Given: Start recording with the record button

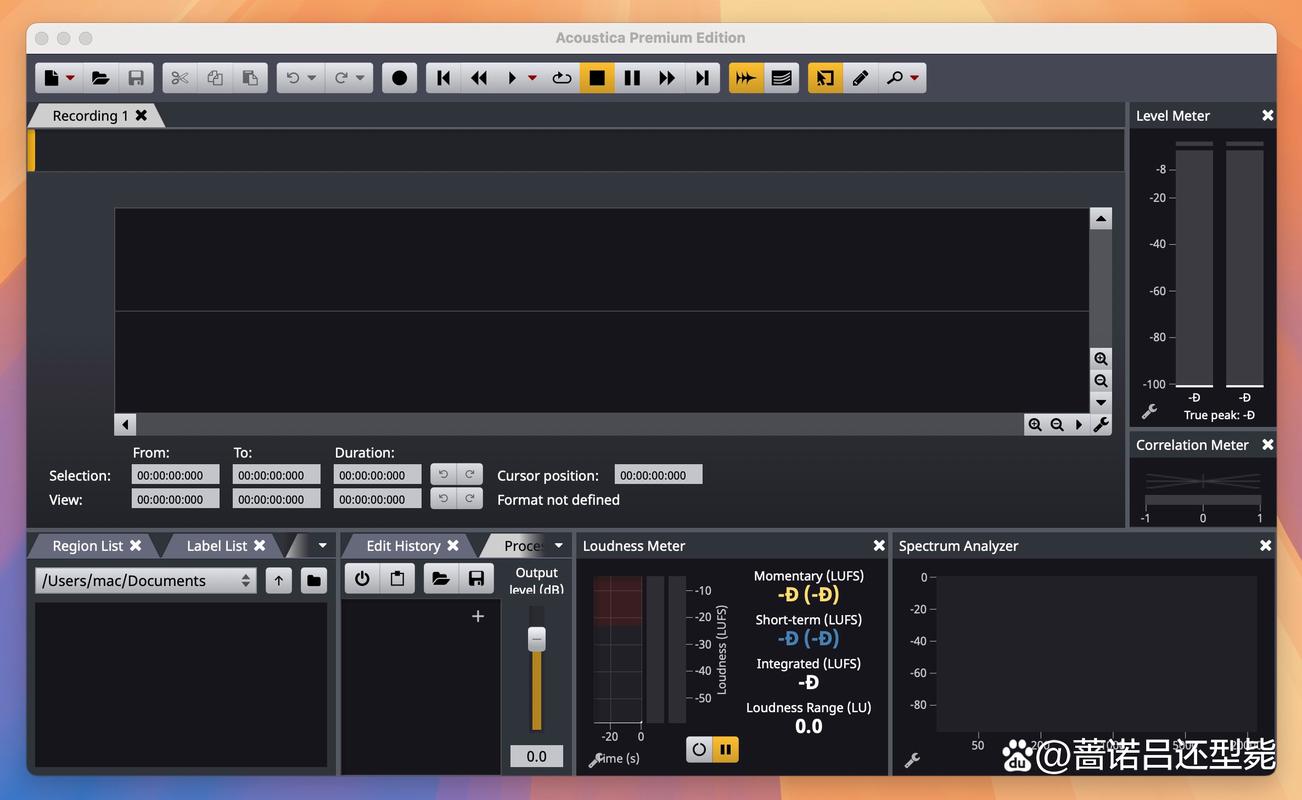Looking at the screenshot, I should [x=400, y=78].
